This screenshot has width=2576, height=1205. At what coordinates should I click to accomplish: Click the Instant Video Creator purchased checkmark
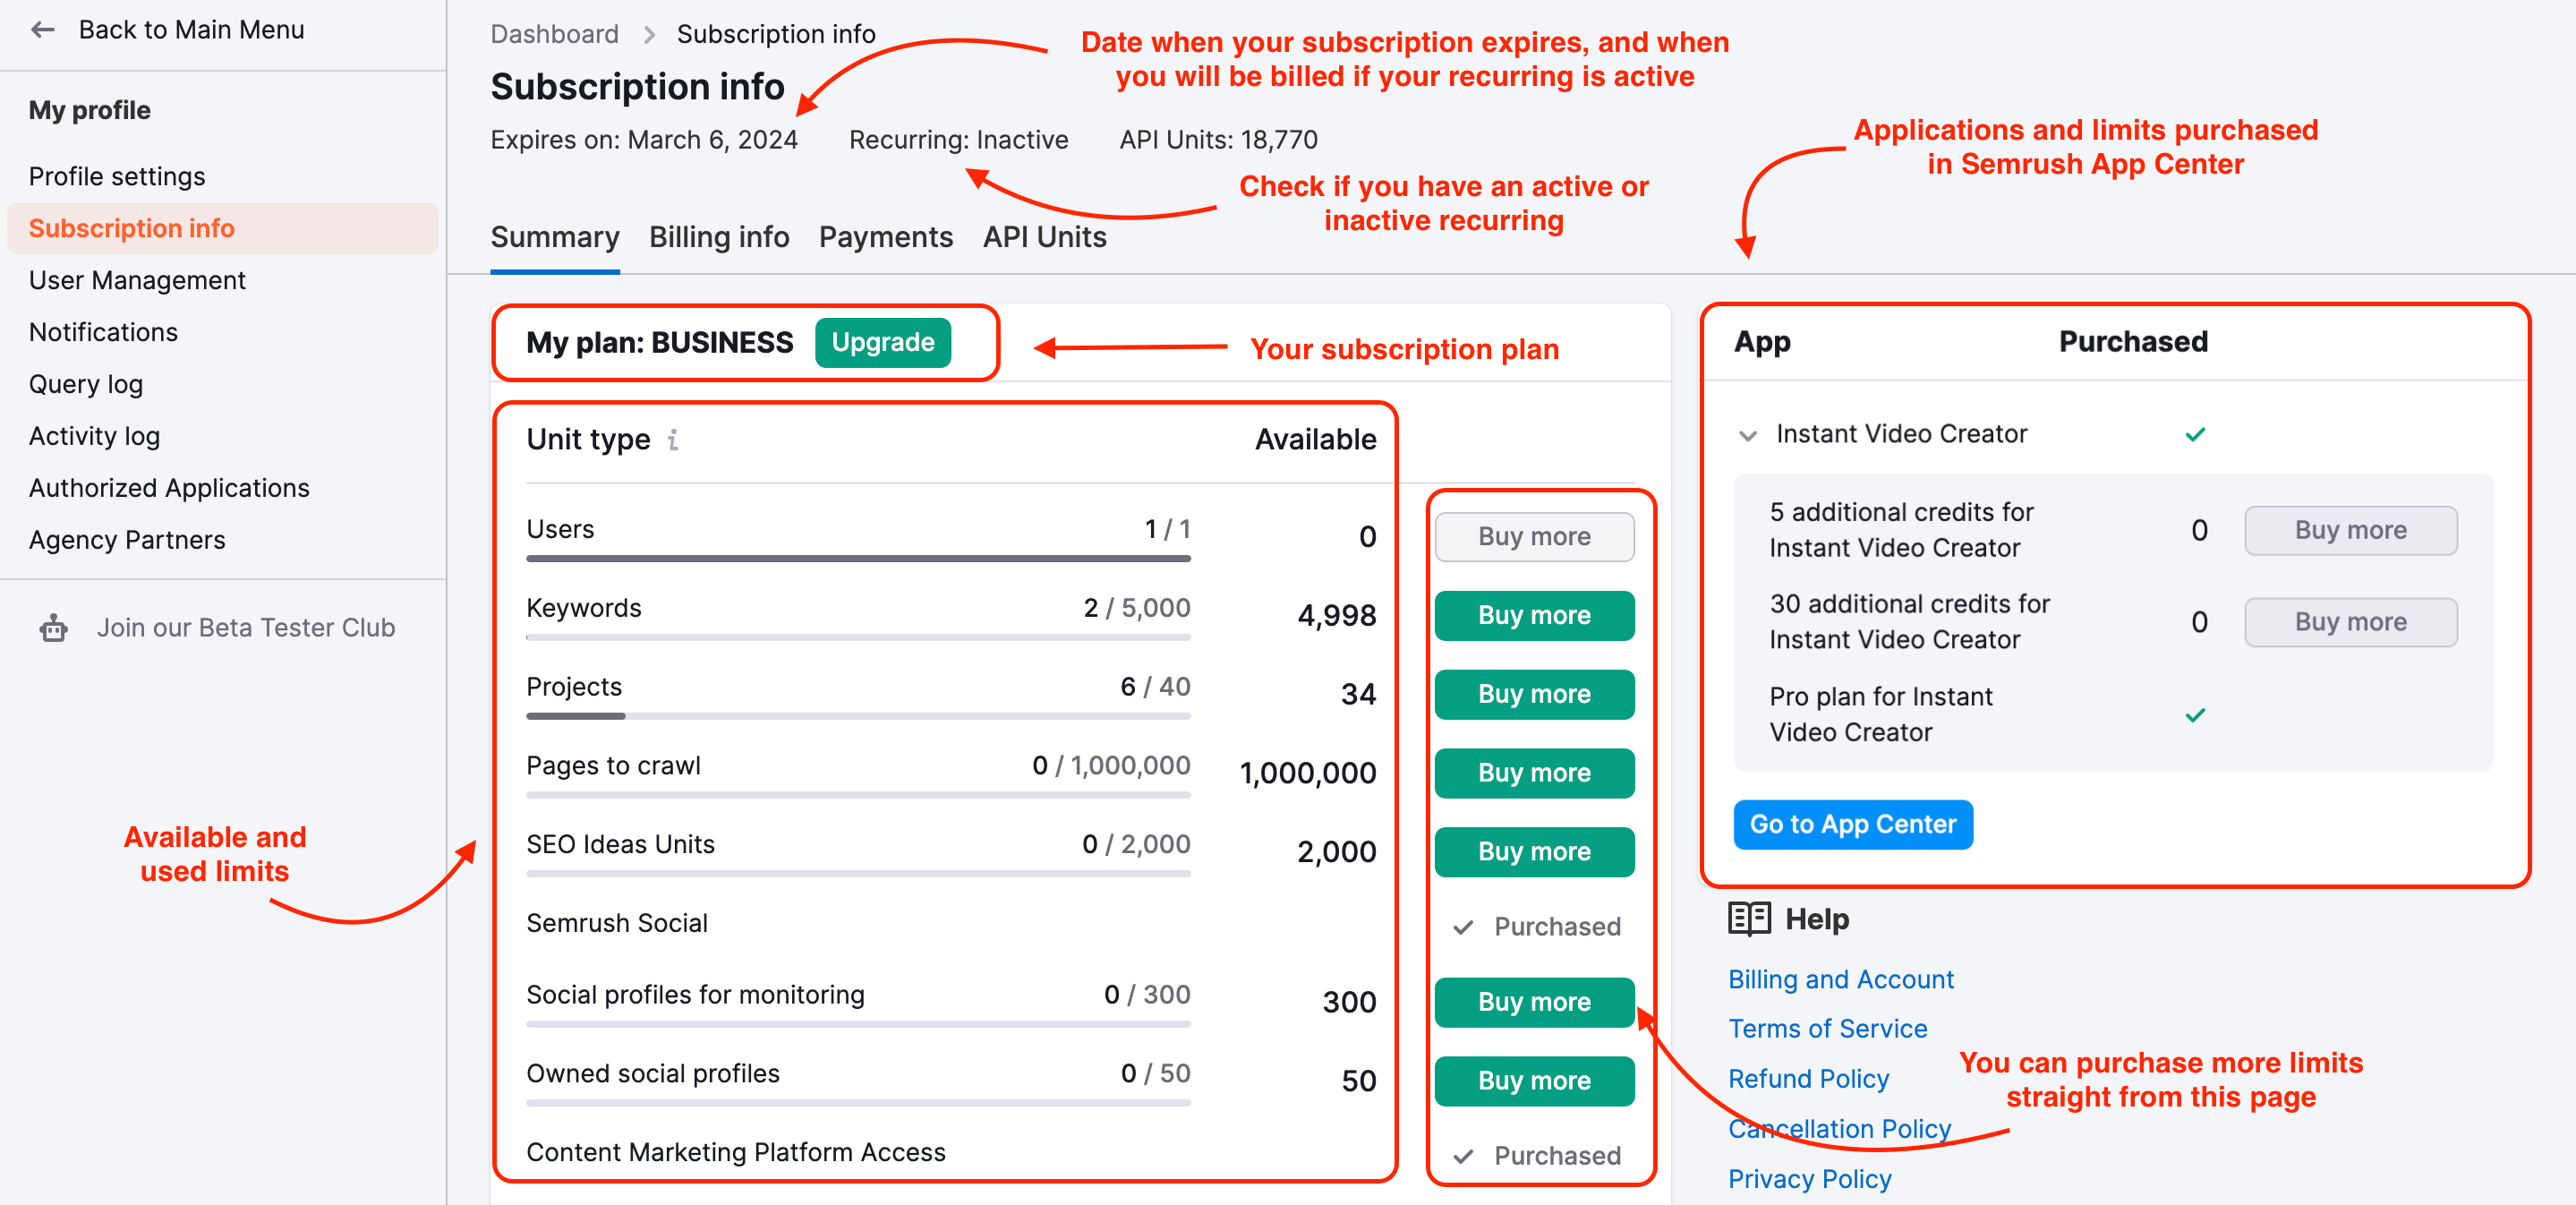click(x=2195, y=435)
